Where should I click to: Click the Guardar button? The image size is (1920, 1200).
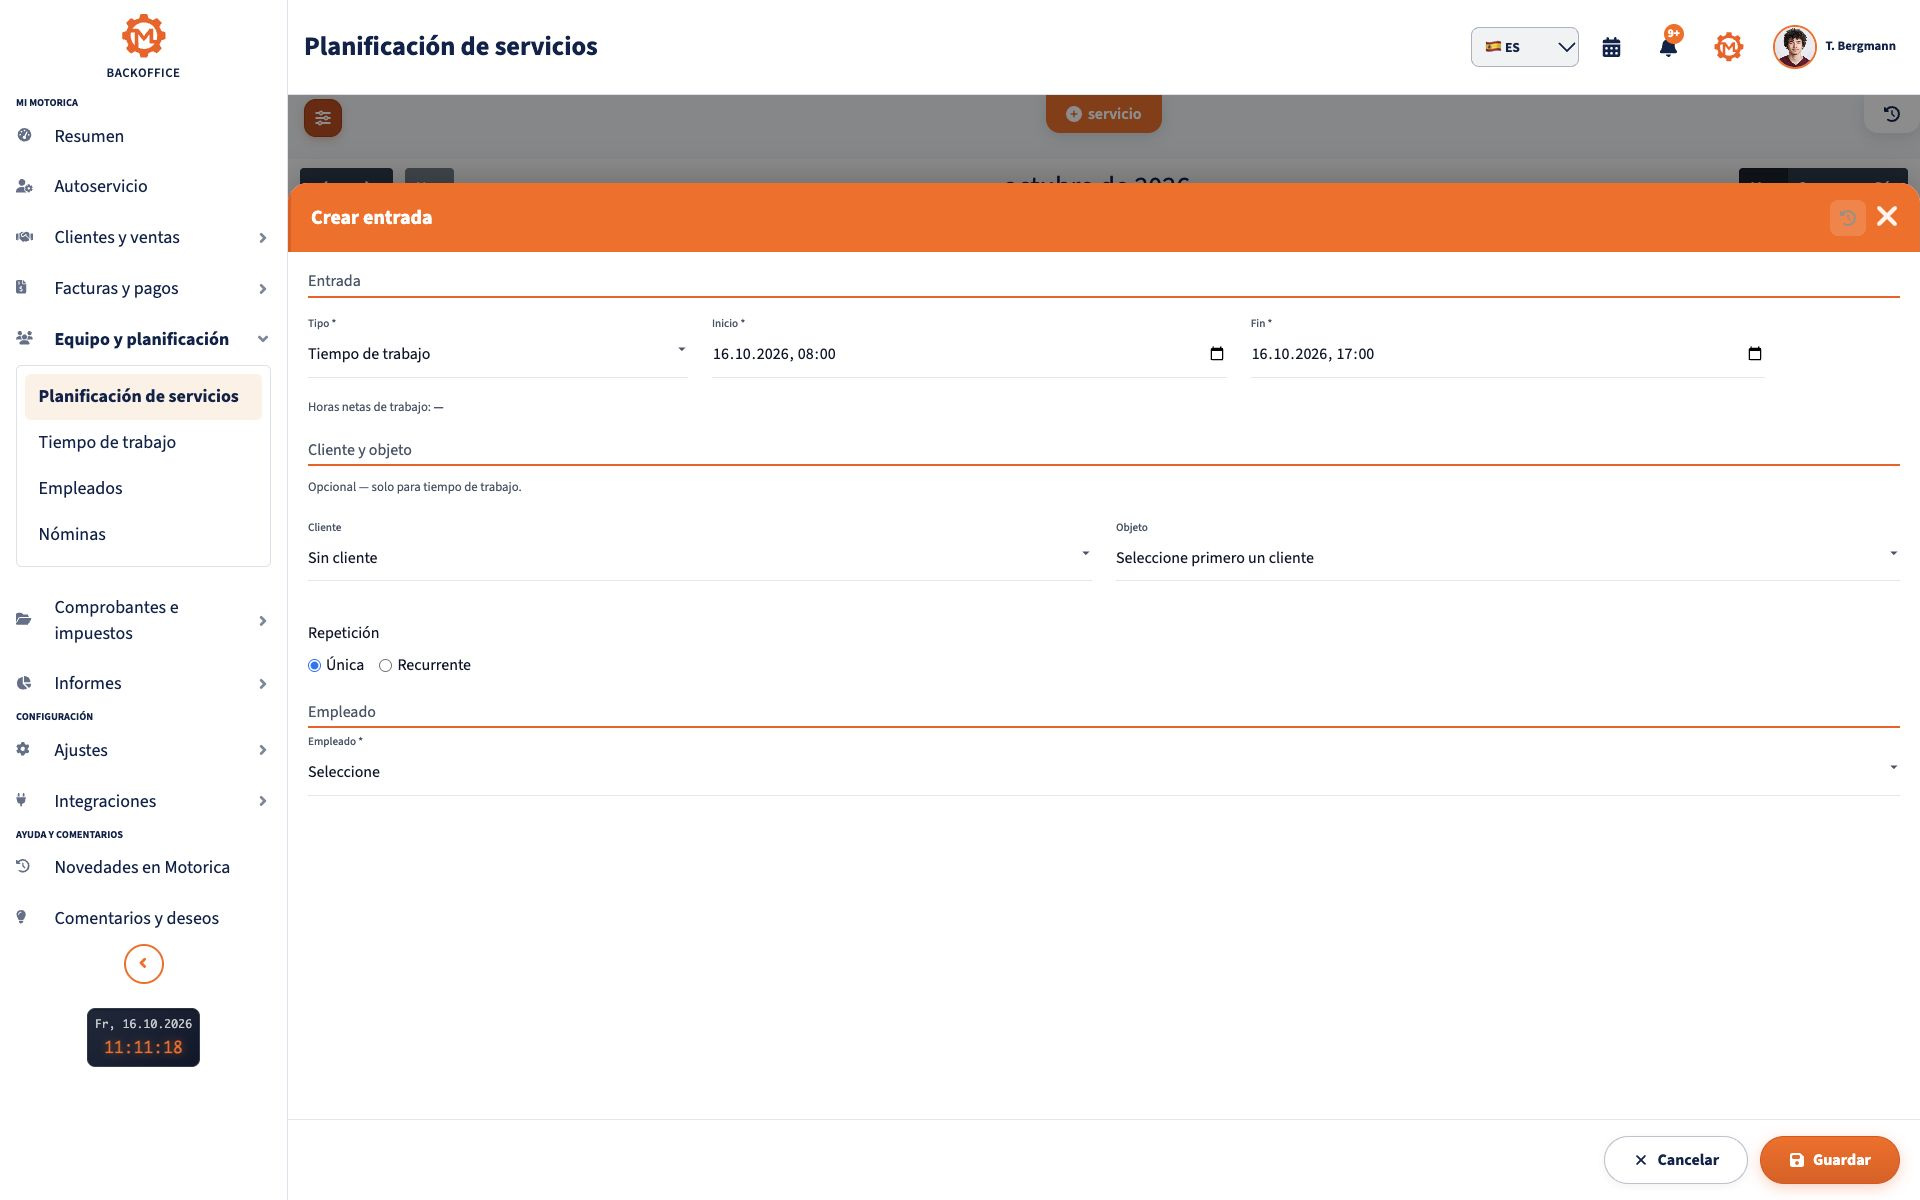pyautogui.click(x=1830, y=1160)
